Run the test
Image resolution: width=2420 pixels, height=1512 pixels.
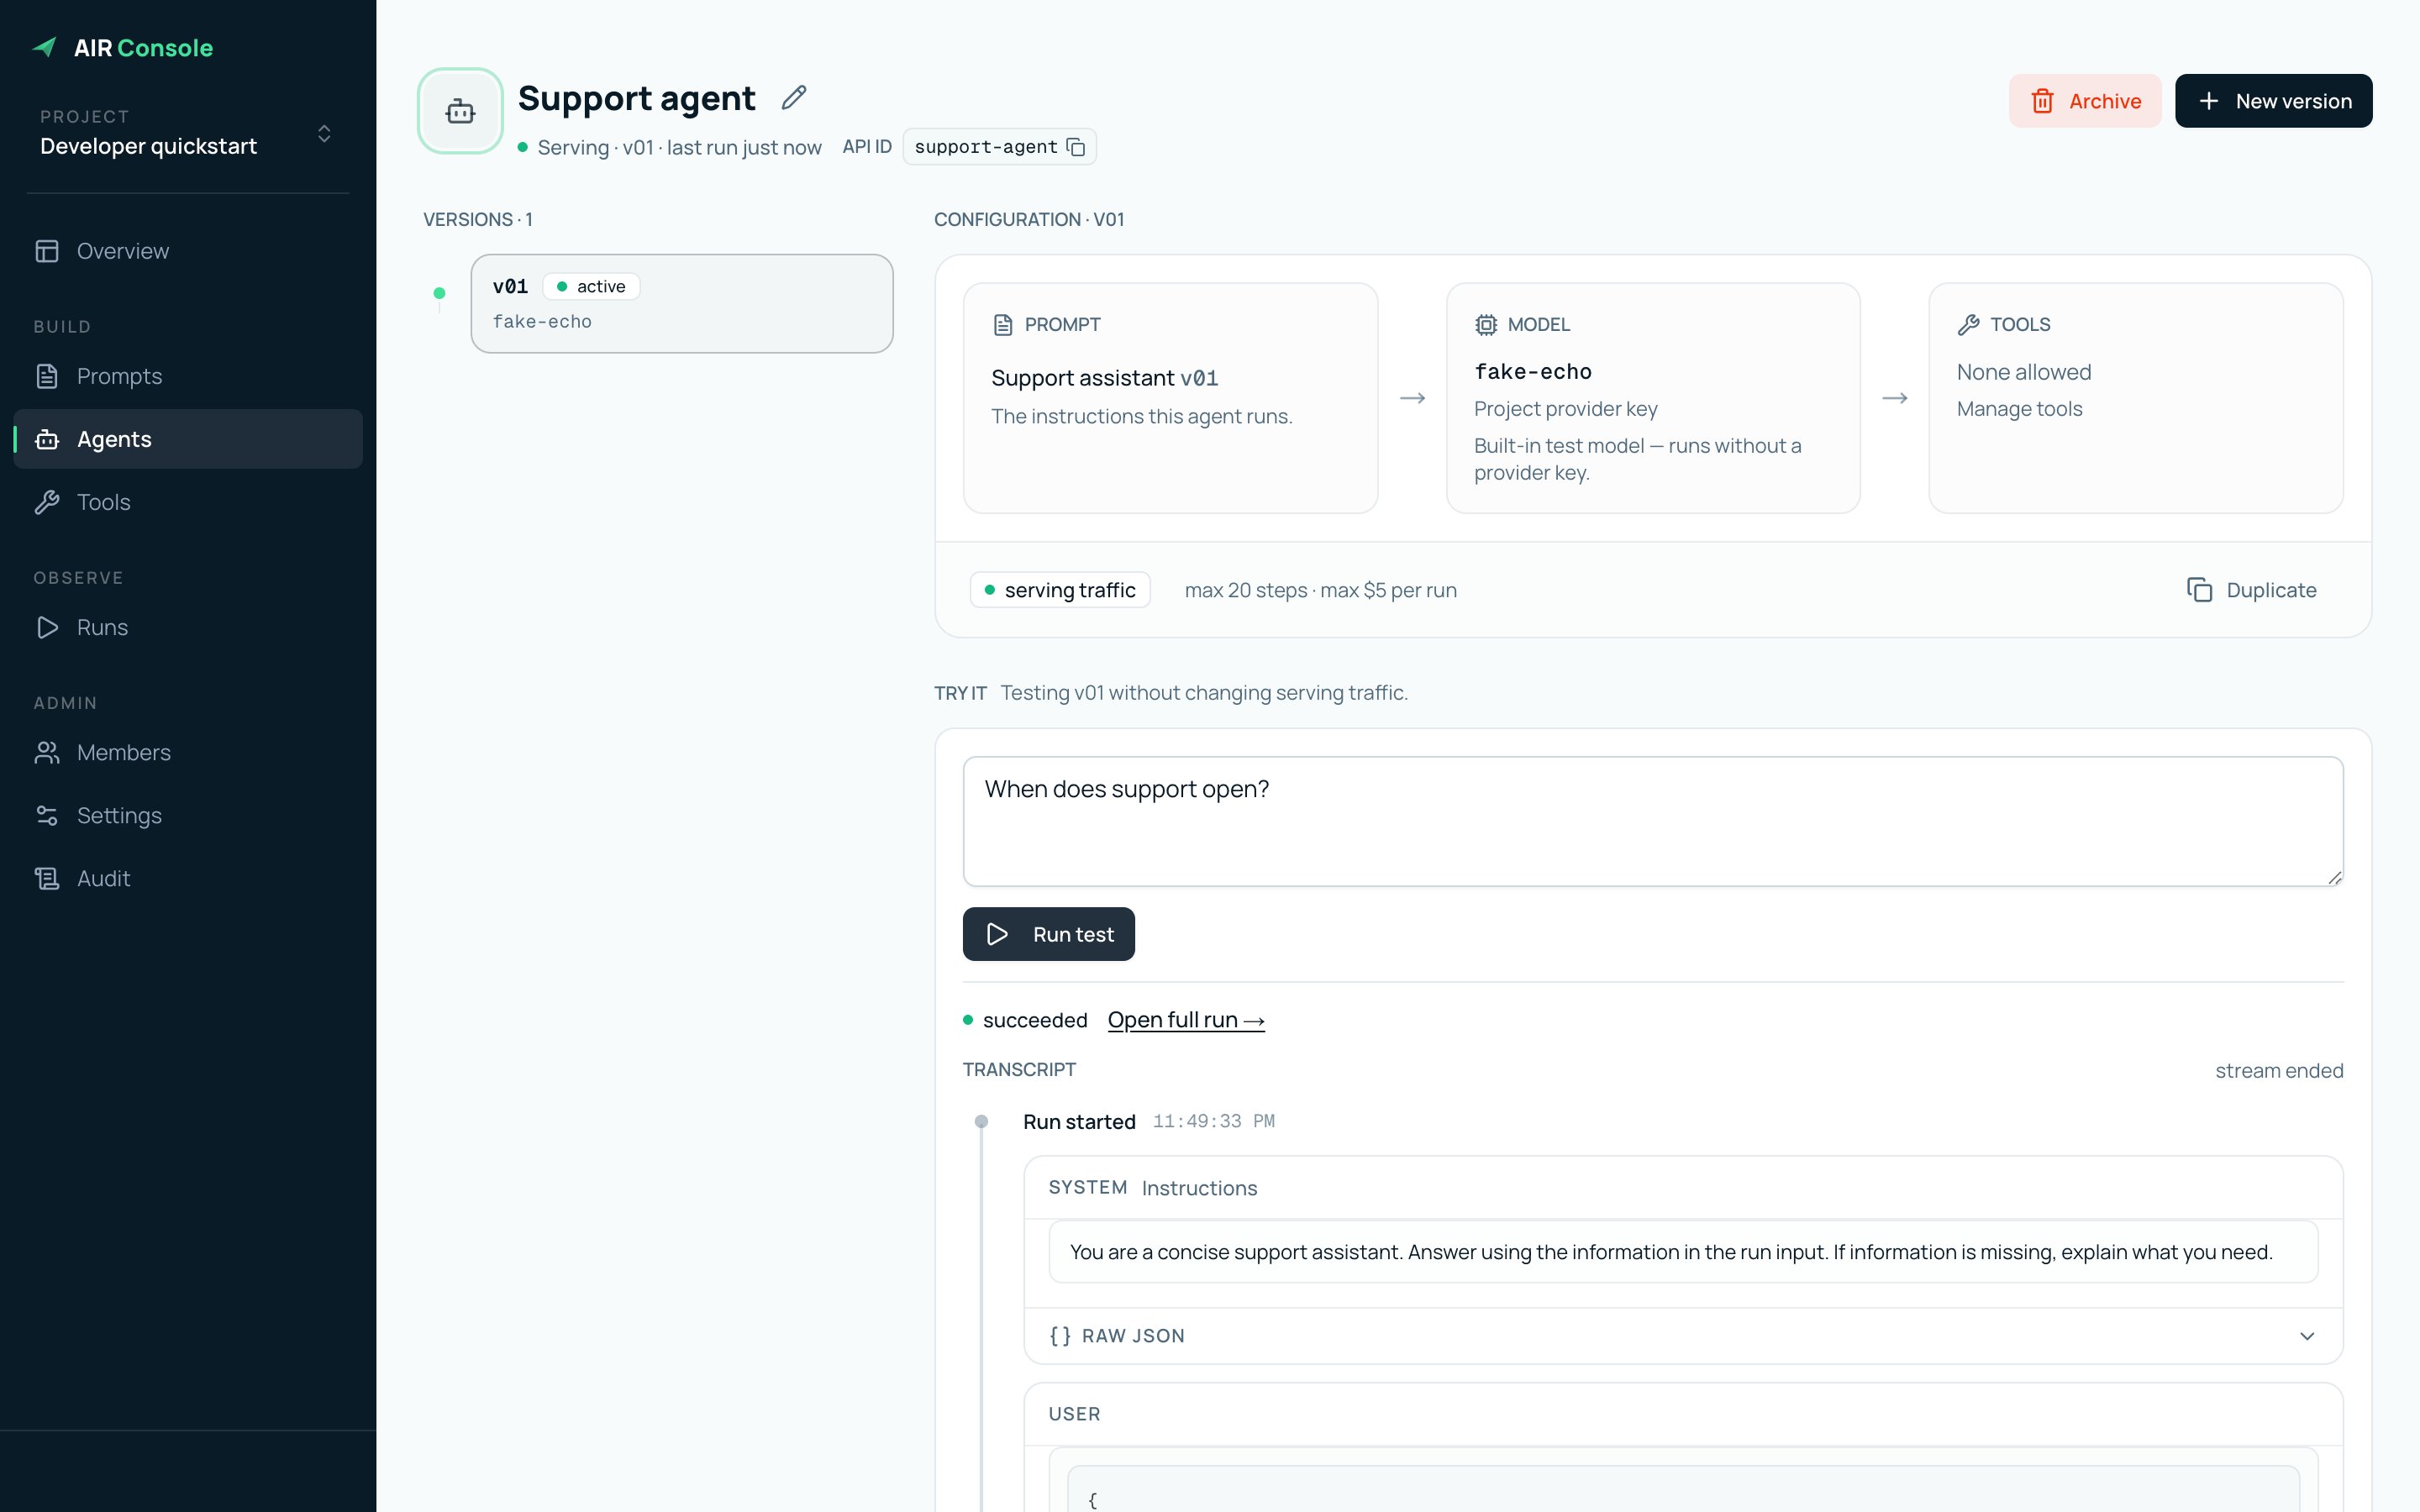[x=1048, y=934]
